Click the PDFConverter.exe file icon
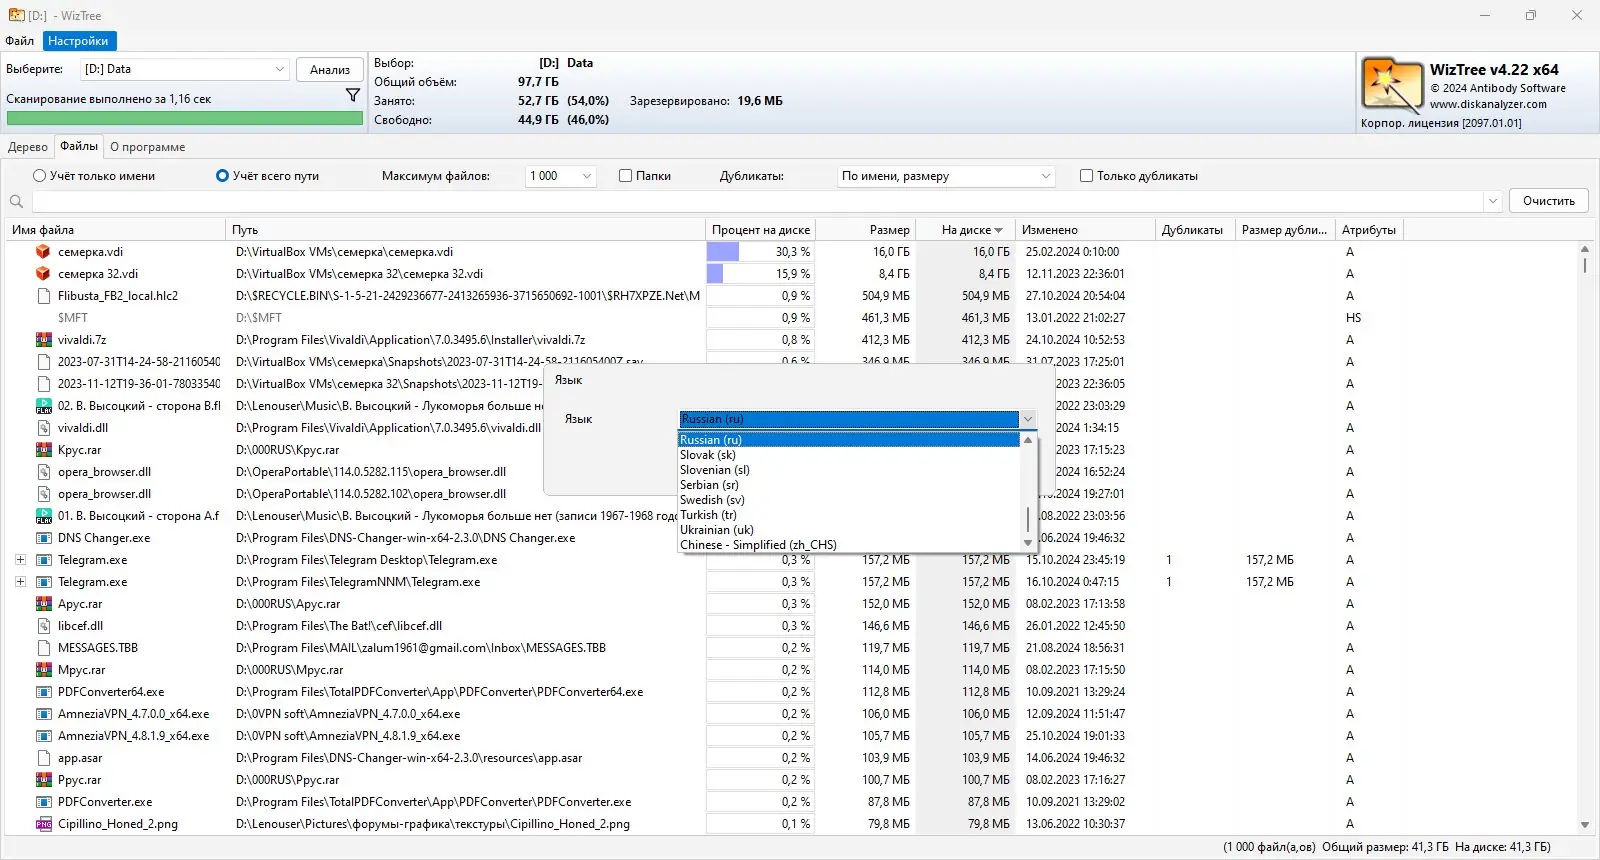This screenshot has width=1600, height=860. tap(43, 802)
